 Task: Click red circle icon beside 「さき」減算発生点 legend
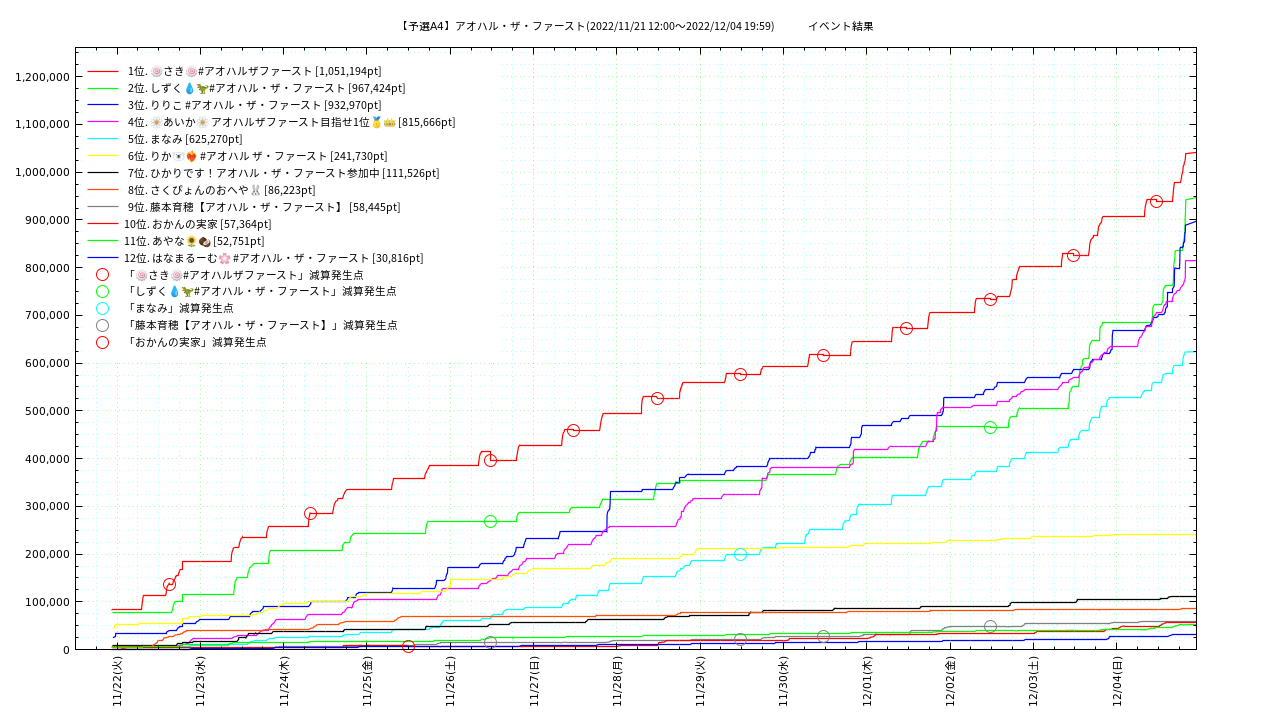pos(102,275)
